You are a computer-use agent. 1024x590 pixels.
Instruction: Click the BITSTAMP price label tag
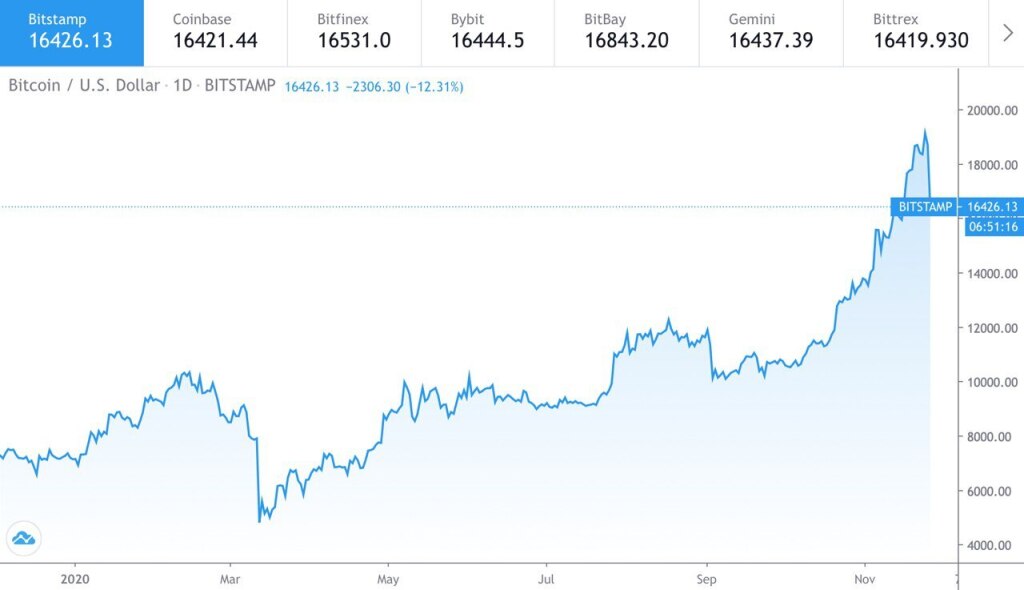[x=926, y=207]
